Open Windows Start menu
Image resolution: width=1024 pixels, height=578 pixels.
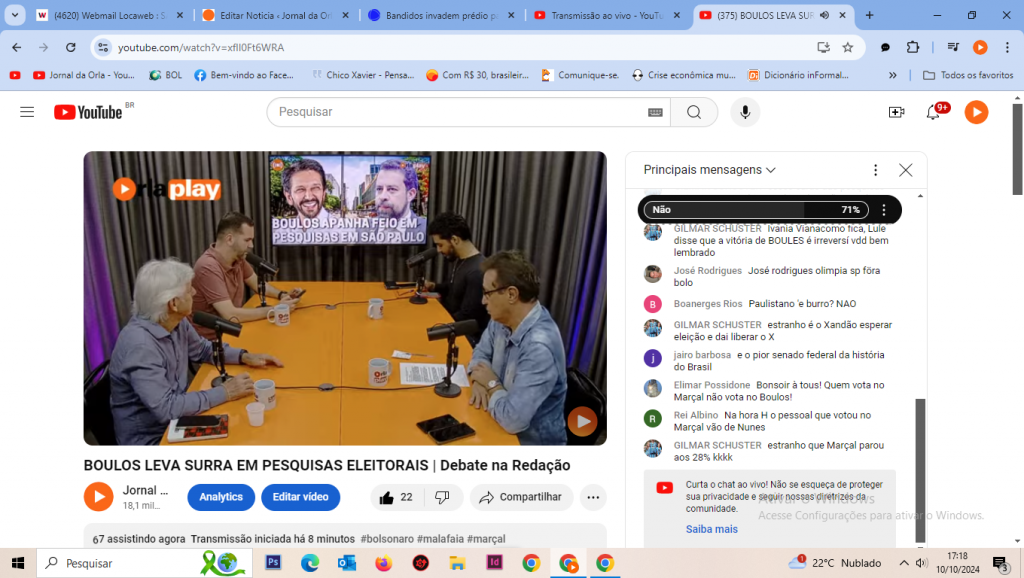coord(18,563)
